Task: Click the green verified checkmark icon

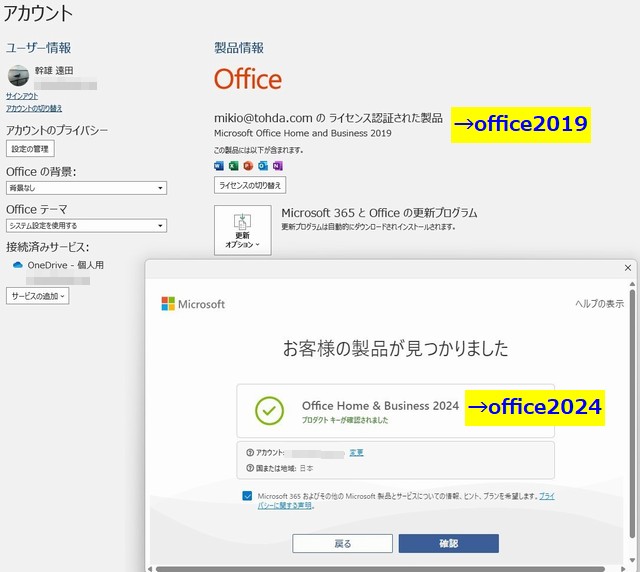Action: 269,411
